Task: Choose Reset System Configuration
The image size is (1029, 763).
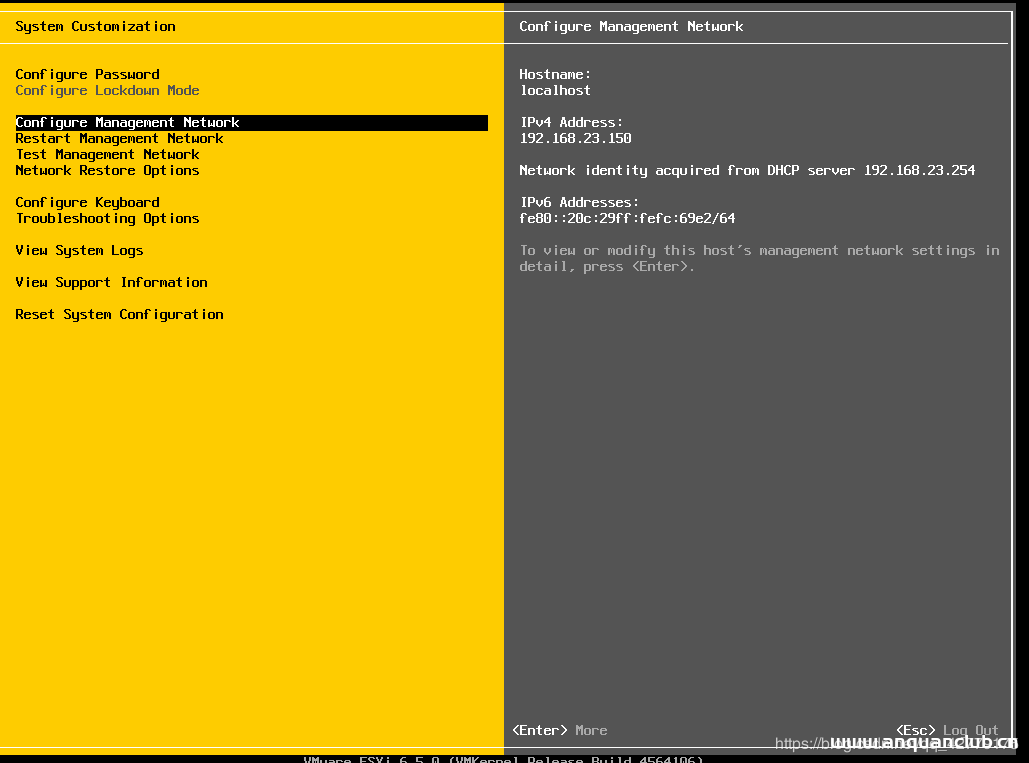Action: (x=119, y=314)
